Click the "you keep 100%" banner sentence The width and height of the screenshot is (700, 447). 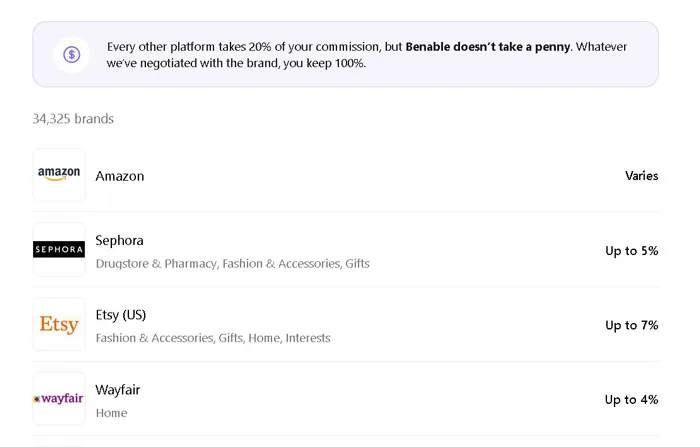tap(236, 63)
